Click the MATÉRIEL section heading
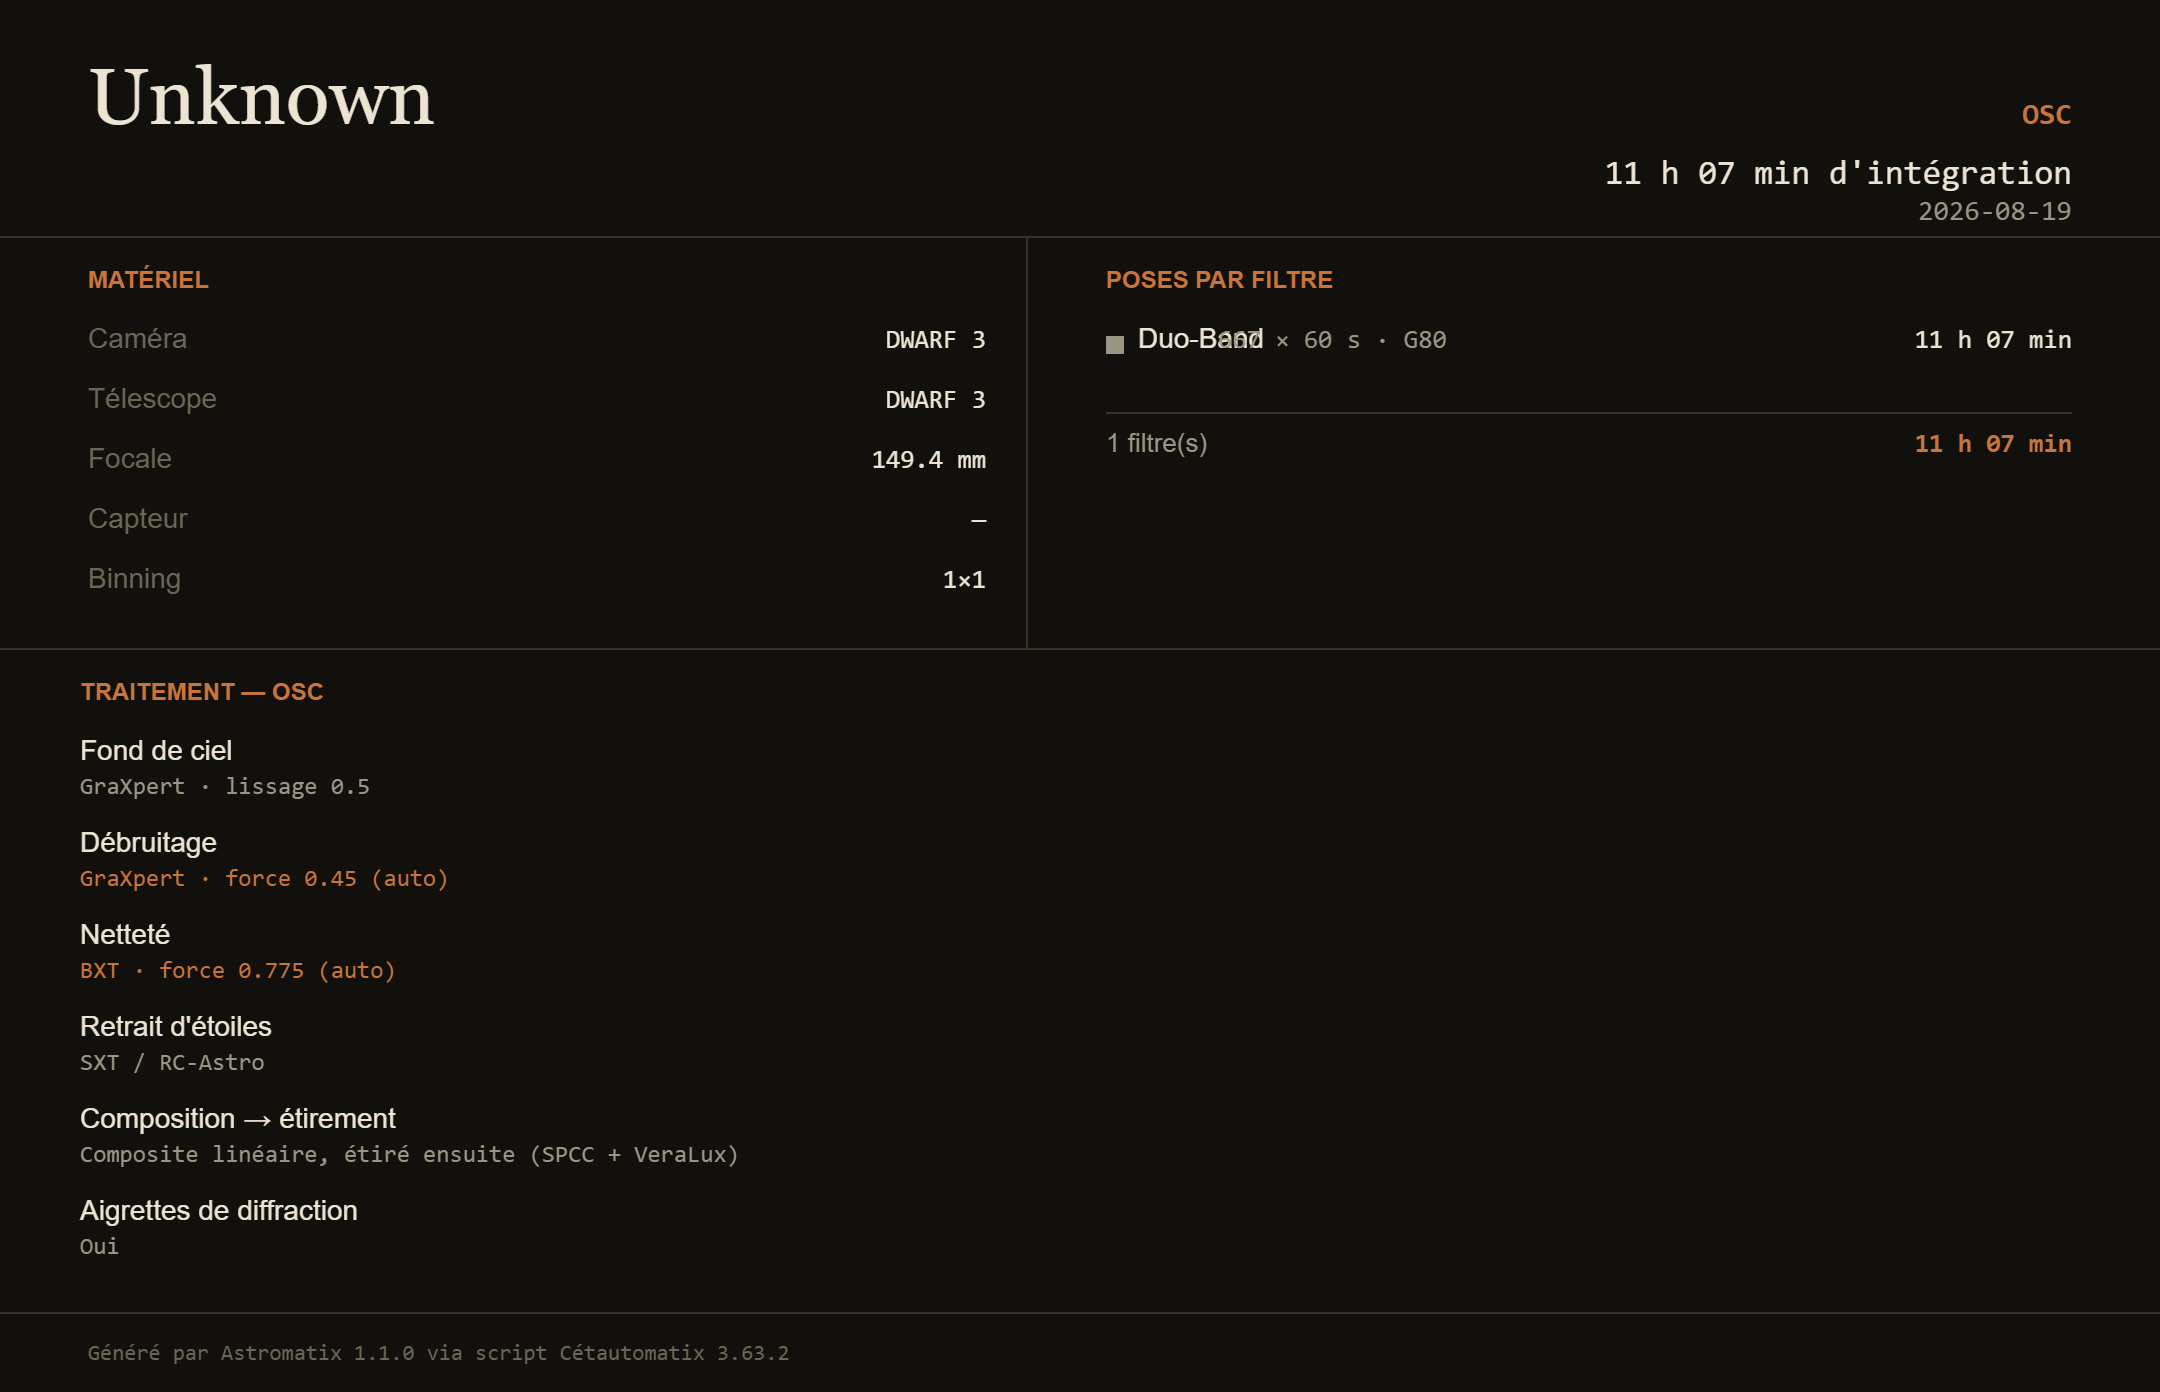The height and width of the screenshot is (1392, 2160). click(x=148, y=280)
